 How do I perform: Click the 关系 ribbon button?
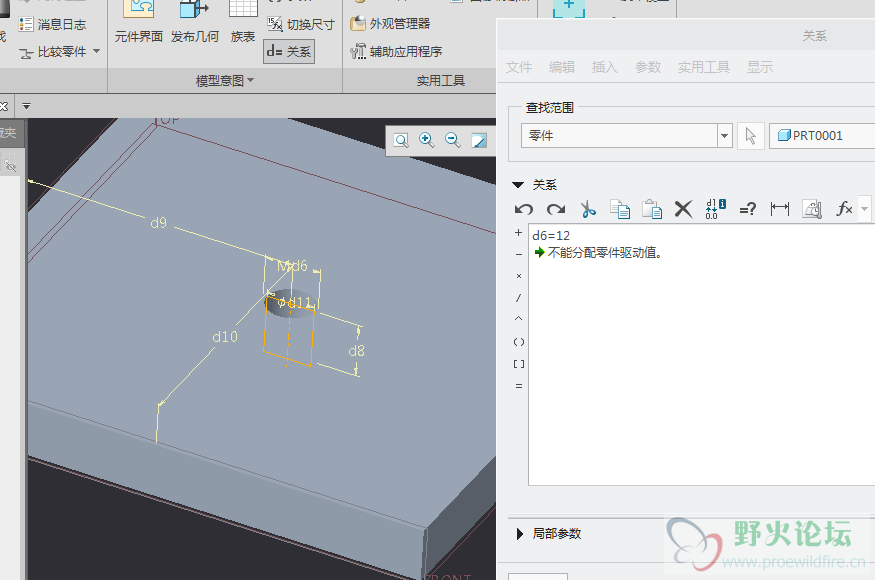289,51
